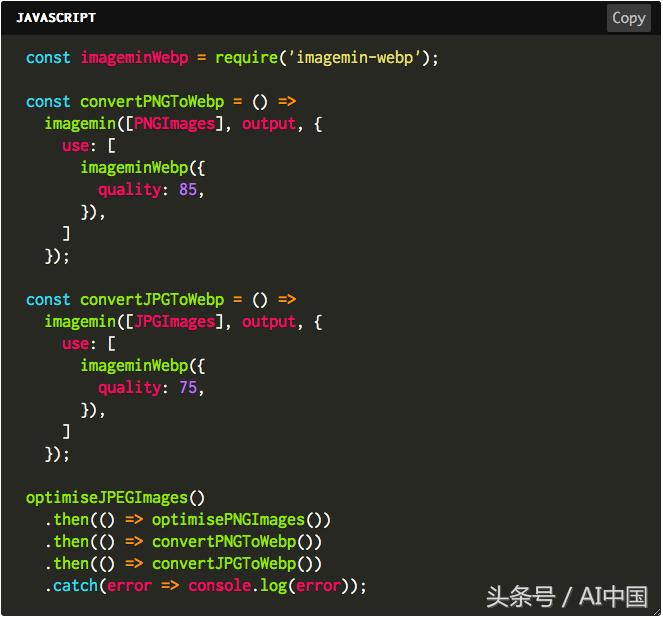Screen dimensions: 663x617
Task: Click the convertPNGToWebp function name in its const declaration
Action: [152, 102]
